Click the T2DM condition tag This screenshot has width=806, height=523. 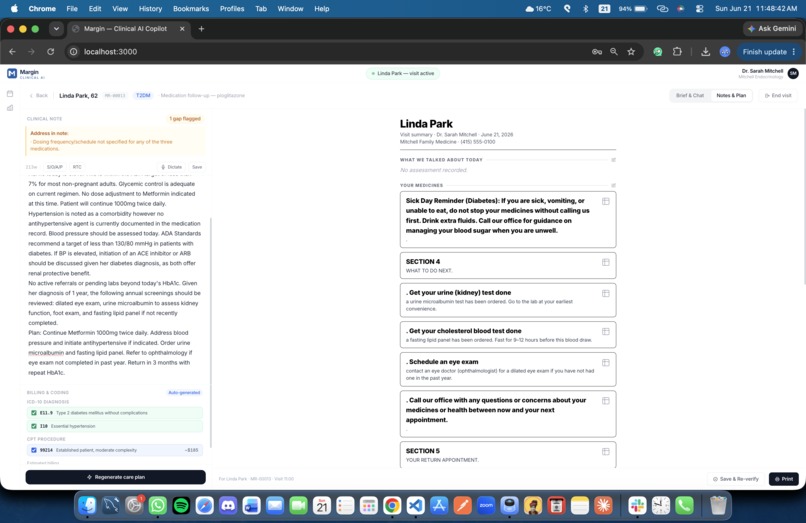pos(143,96)
